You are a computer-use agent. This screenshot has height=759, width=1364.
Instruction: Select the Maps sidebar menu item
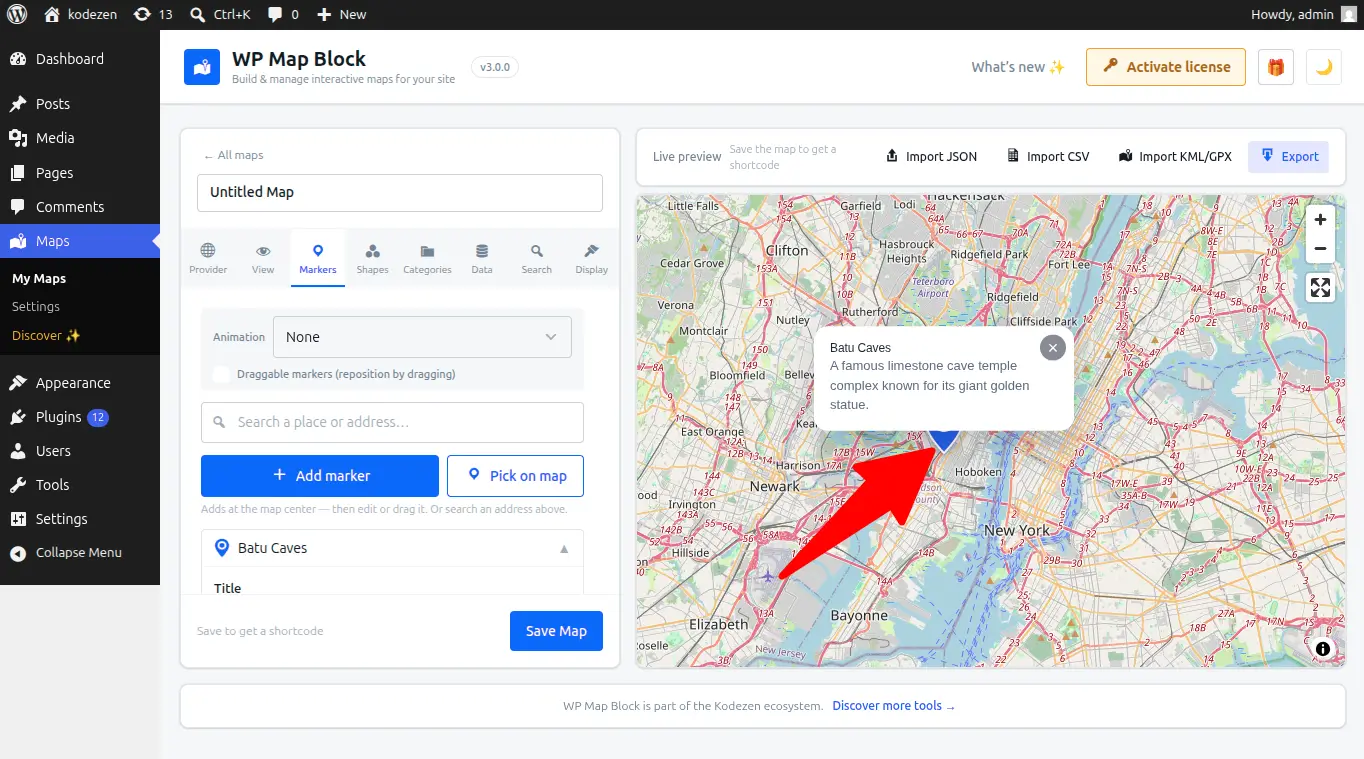(x=80, y=241)
